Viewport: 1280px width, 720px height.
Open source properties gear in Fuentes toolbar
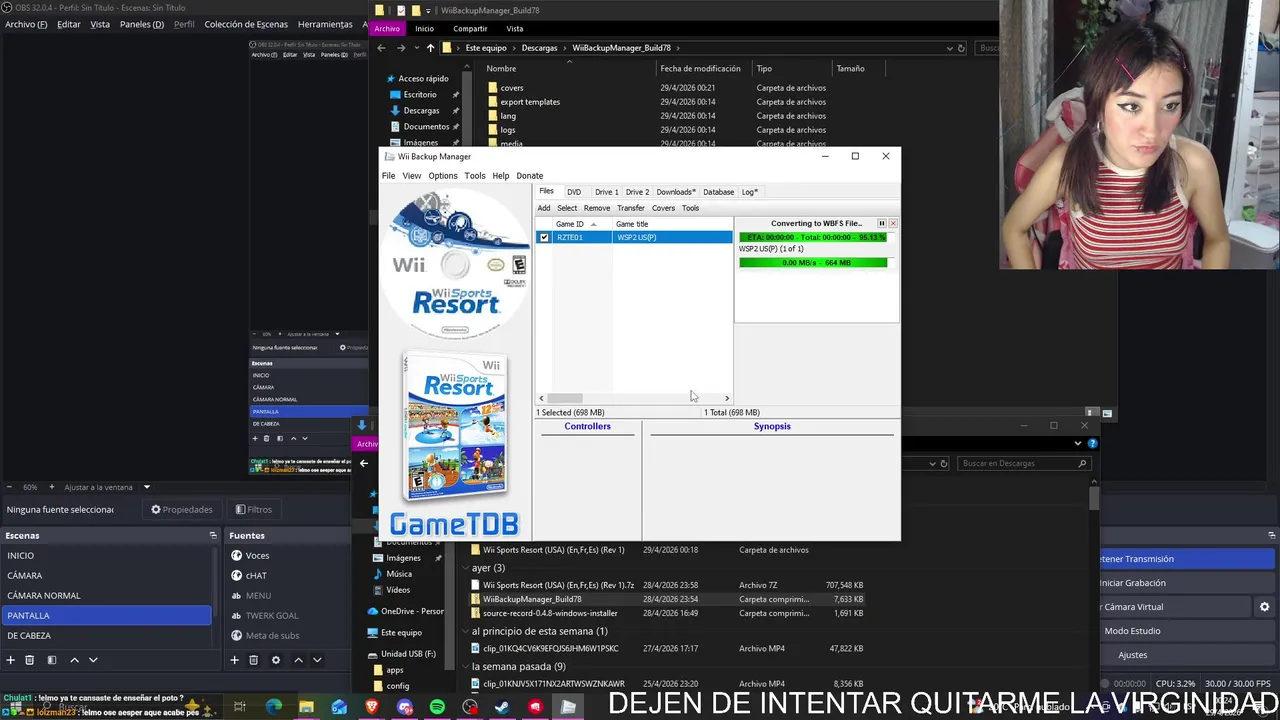click(275, 660)
